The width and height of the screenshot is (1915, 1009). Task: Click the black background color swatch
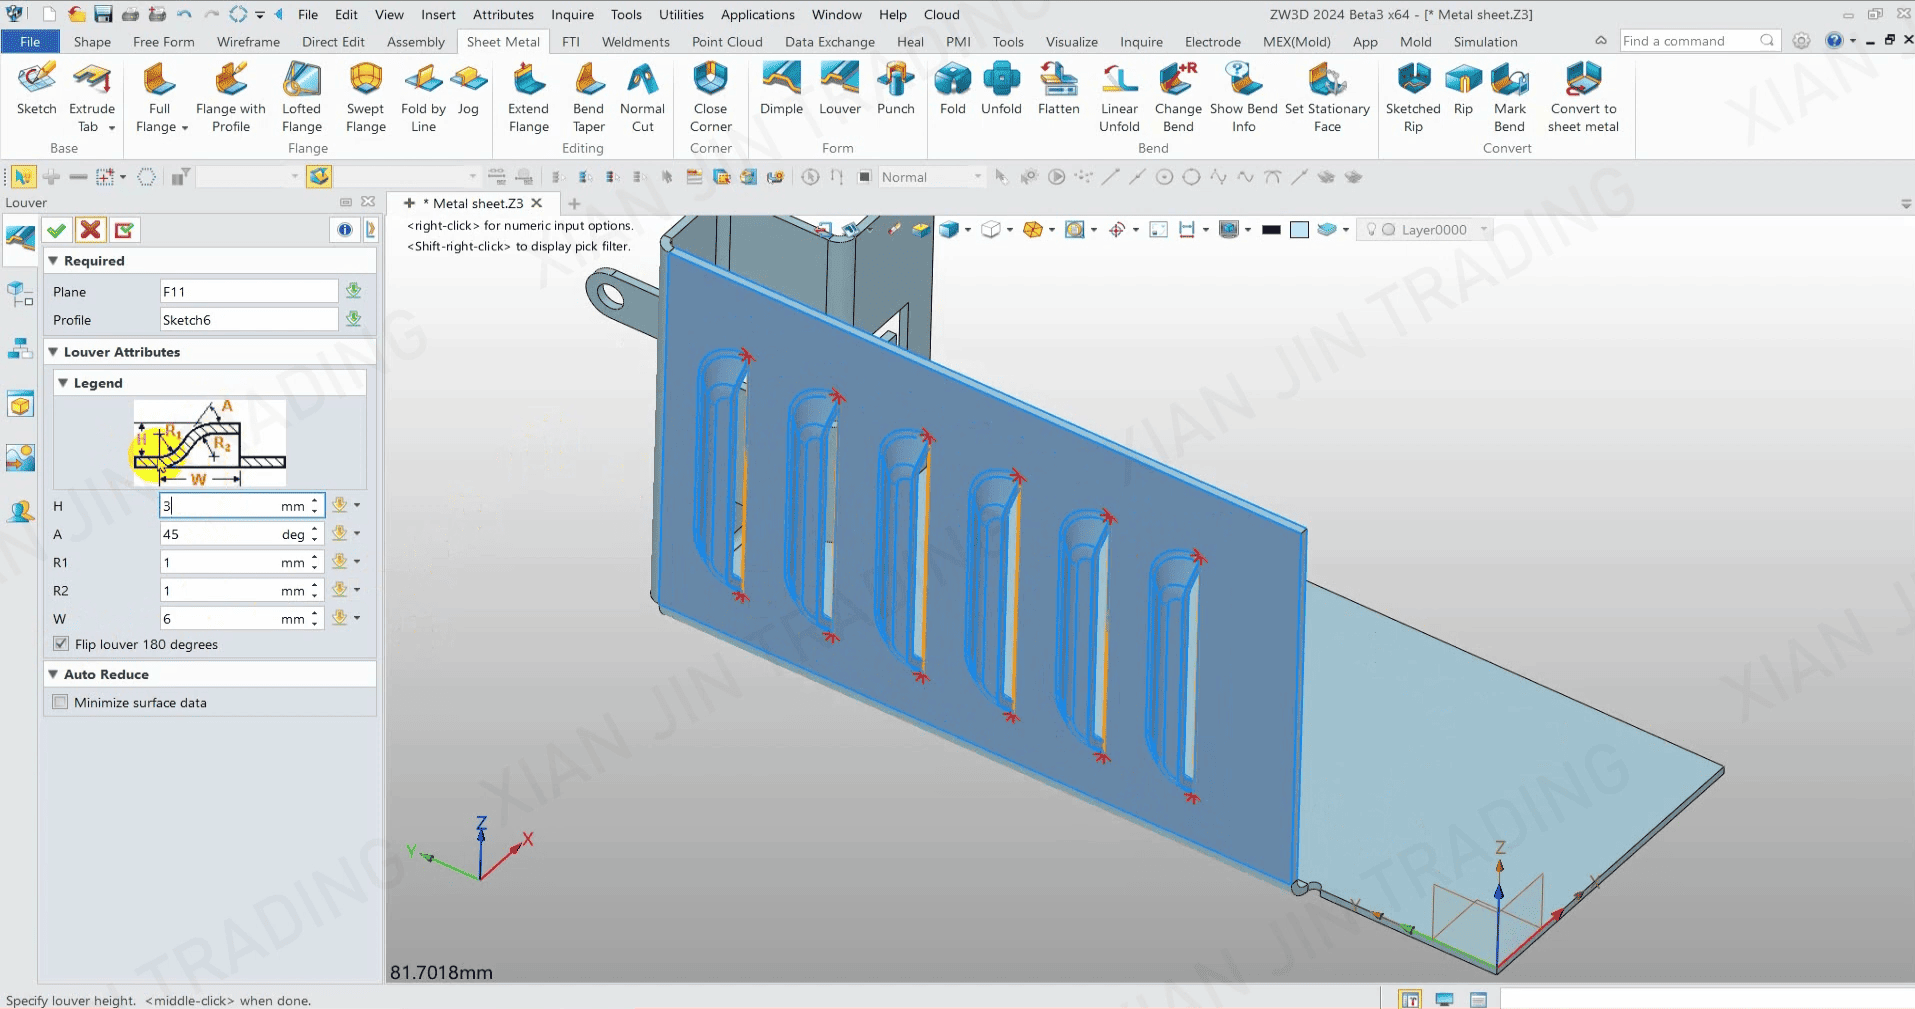(x=1271, y=230)
